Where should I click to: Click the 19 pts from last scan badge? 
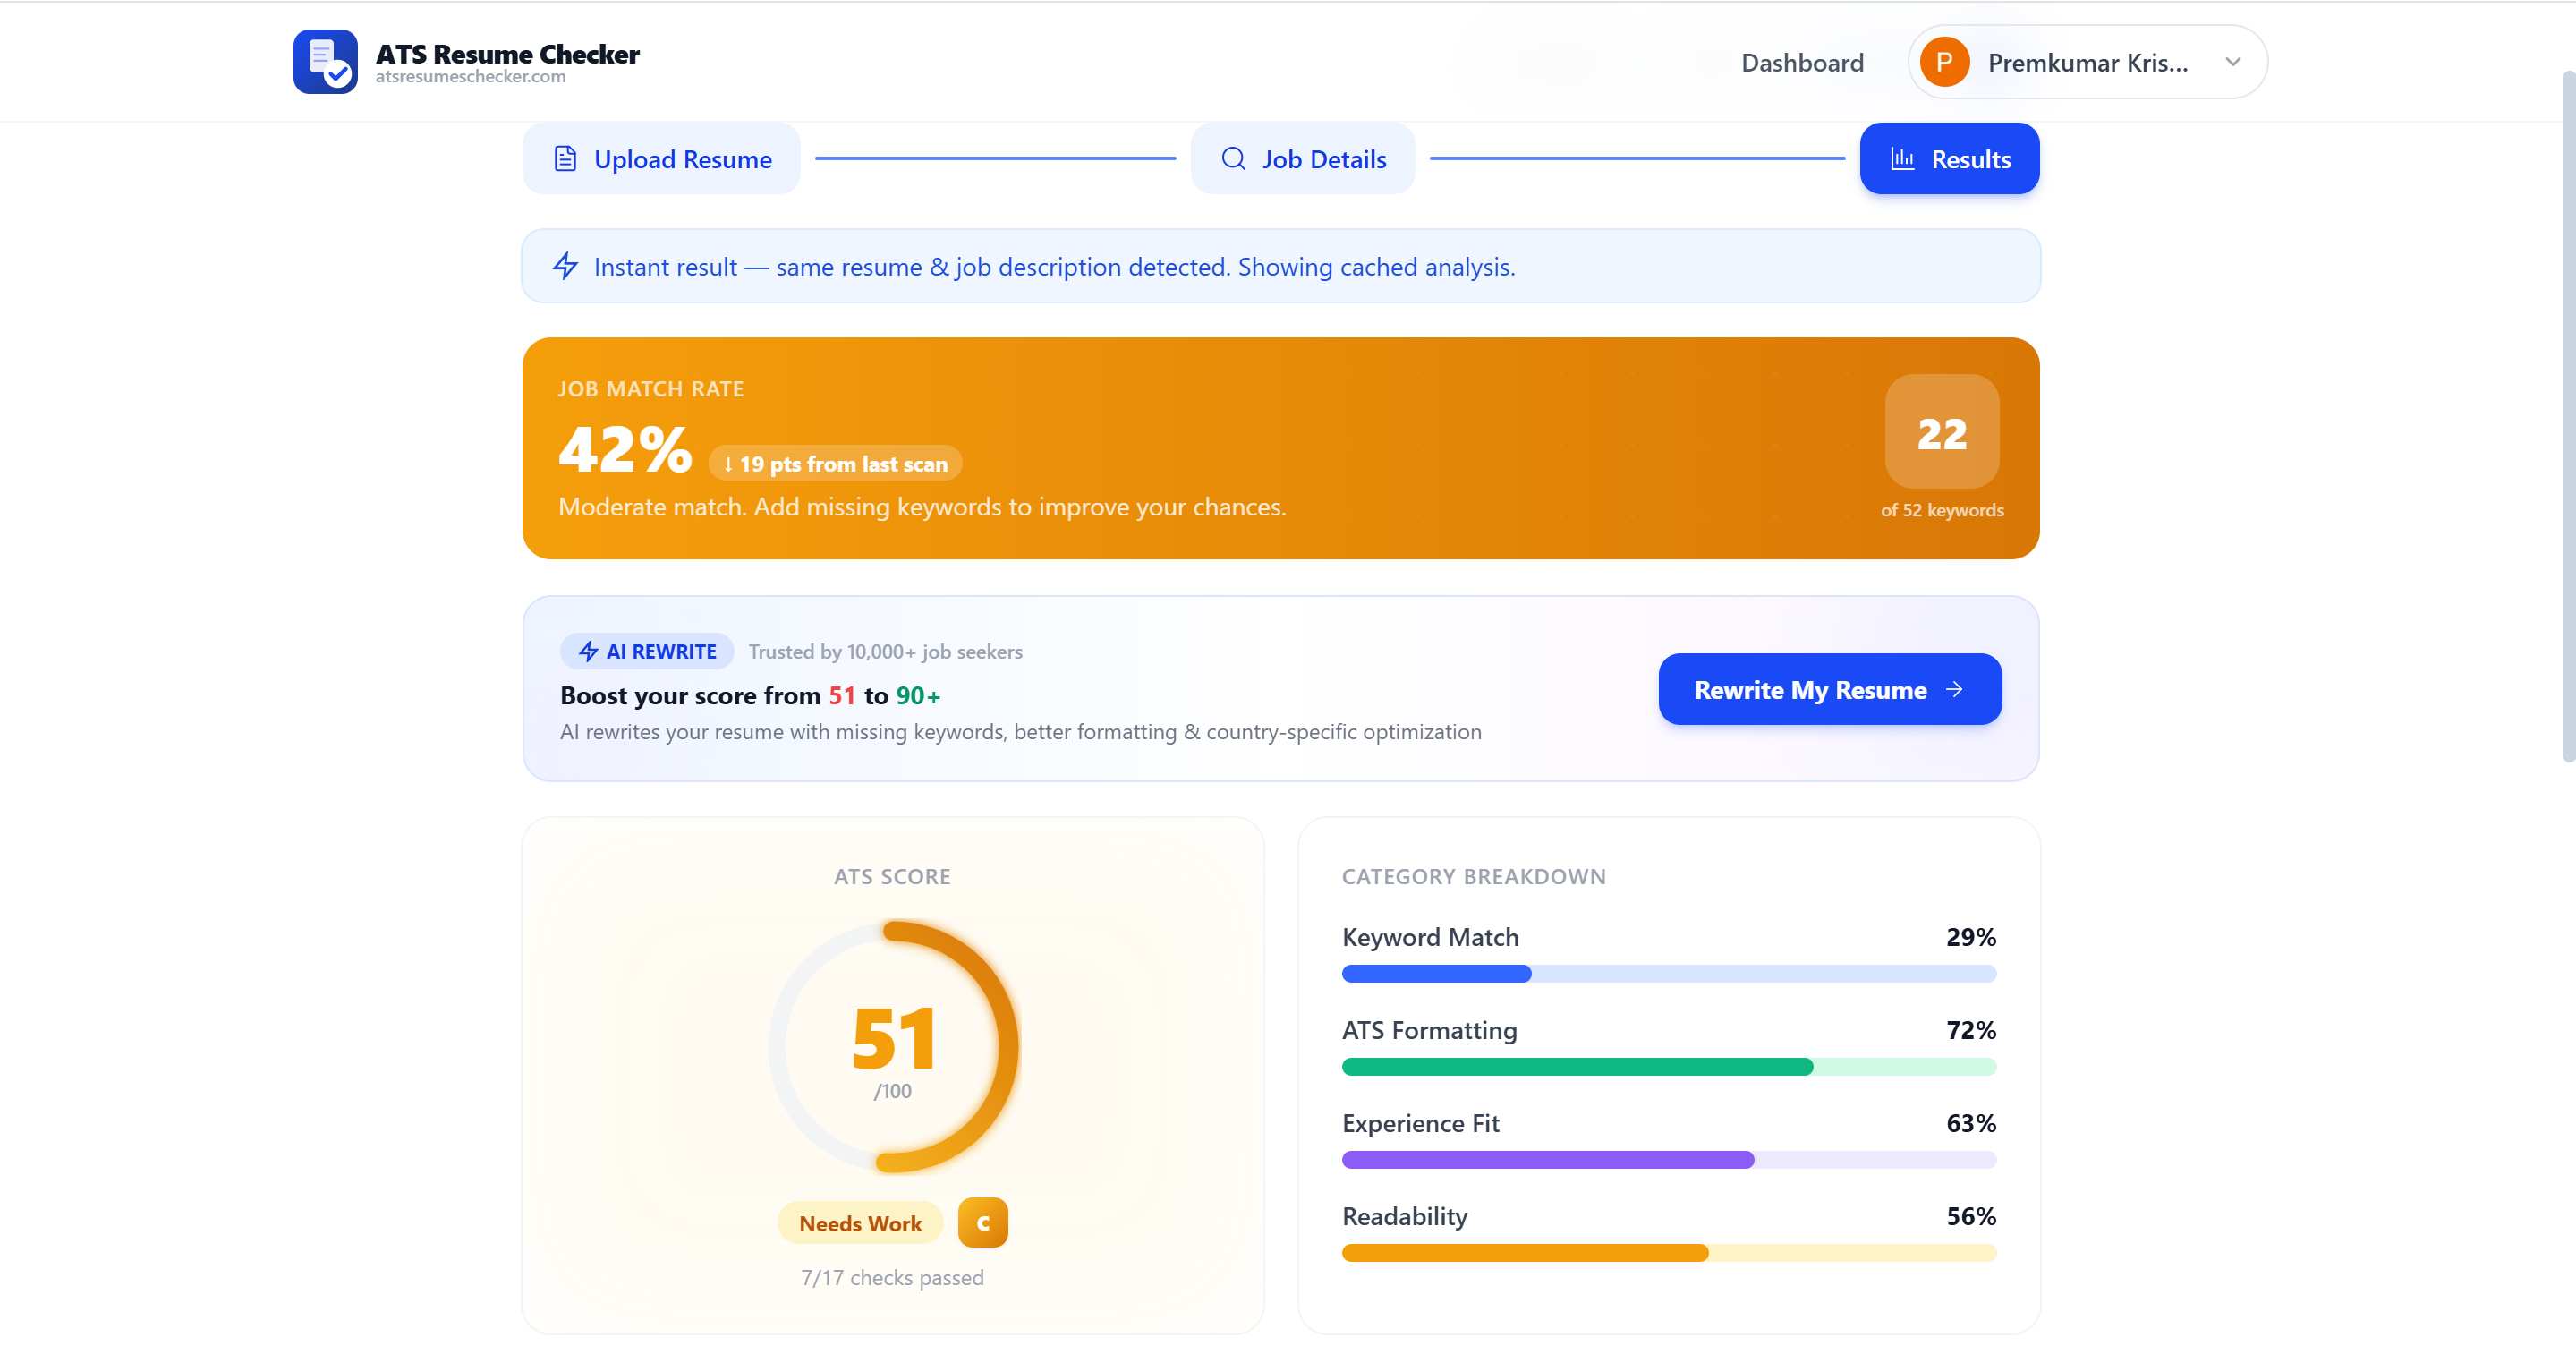pyautogui.click(x=835, y=464)
